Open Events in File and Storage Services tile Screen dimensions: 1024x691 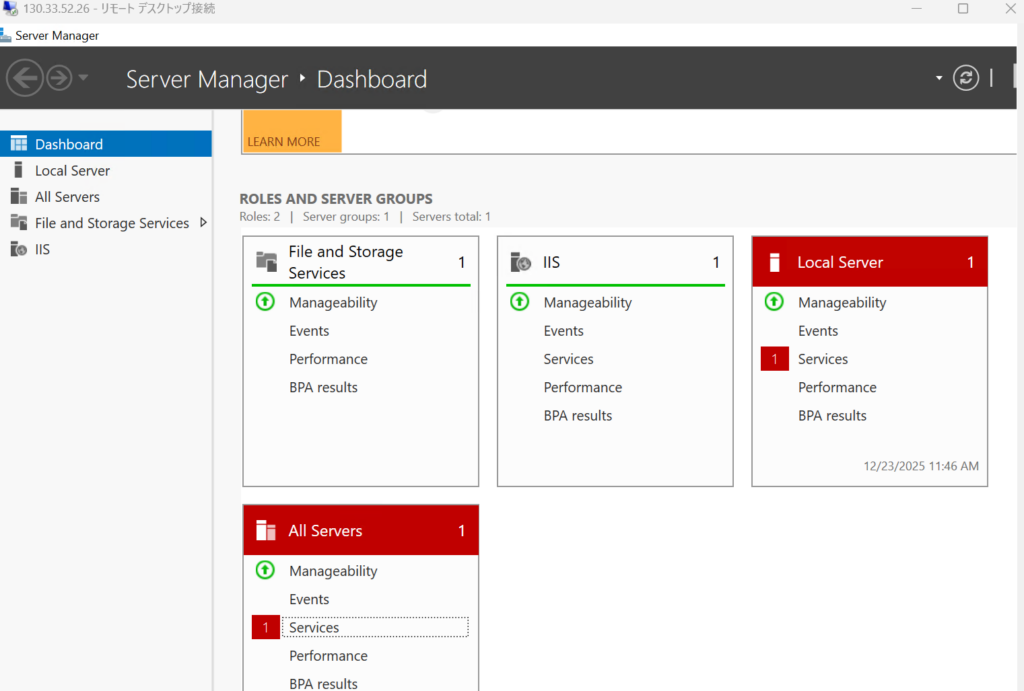[309, 331]
